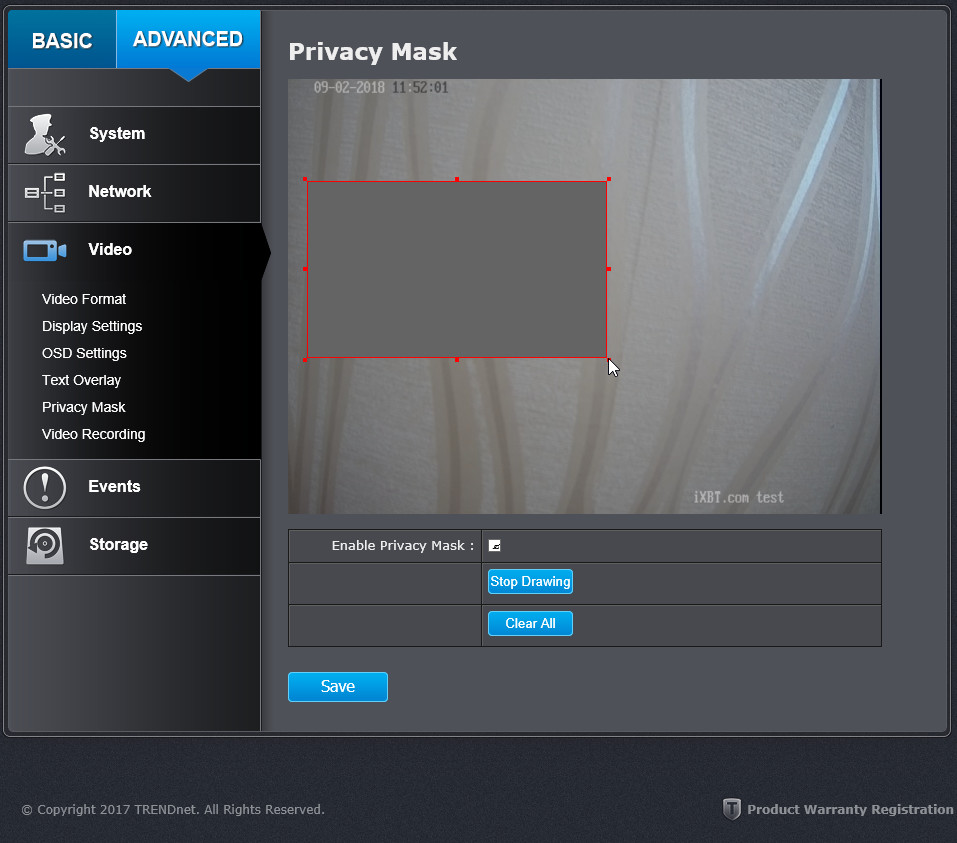The height and width of the screenshot is (843, 957).
Task: Go to Display Settings page
Action: [x=92, y=326]
